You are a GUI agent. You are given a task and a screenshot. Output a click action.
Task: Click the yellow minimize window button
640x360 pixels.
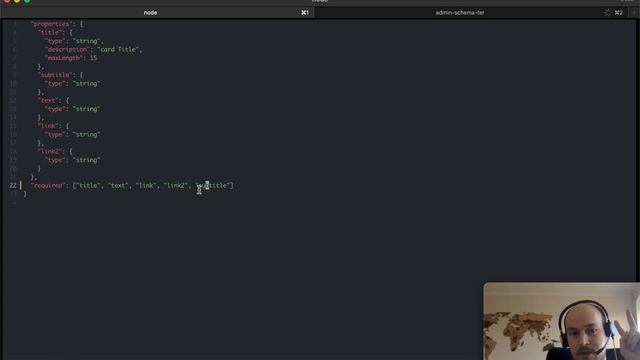click(17, 1)
